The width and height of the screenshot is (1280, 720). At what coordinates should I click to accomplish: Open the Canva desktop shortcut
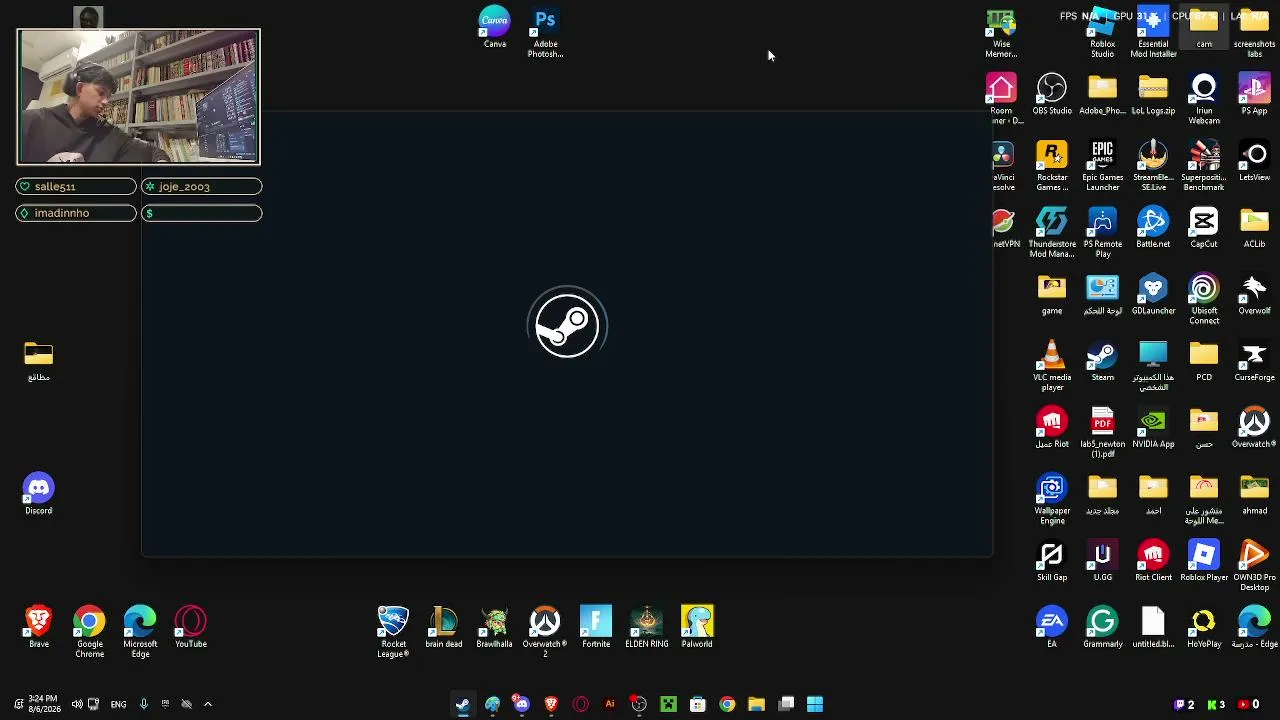click(494, 28)
